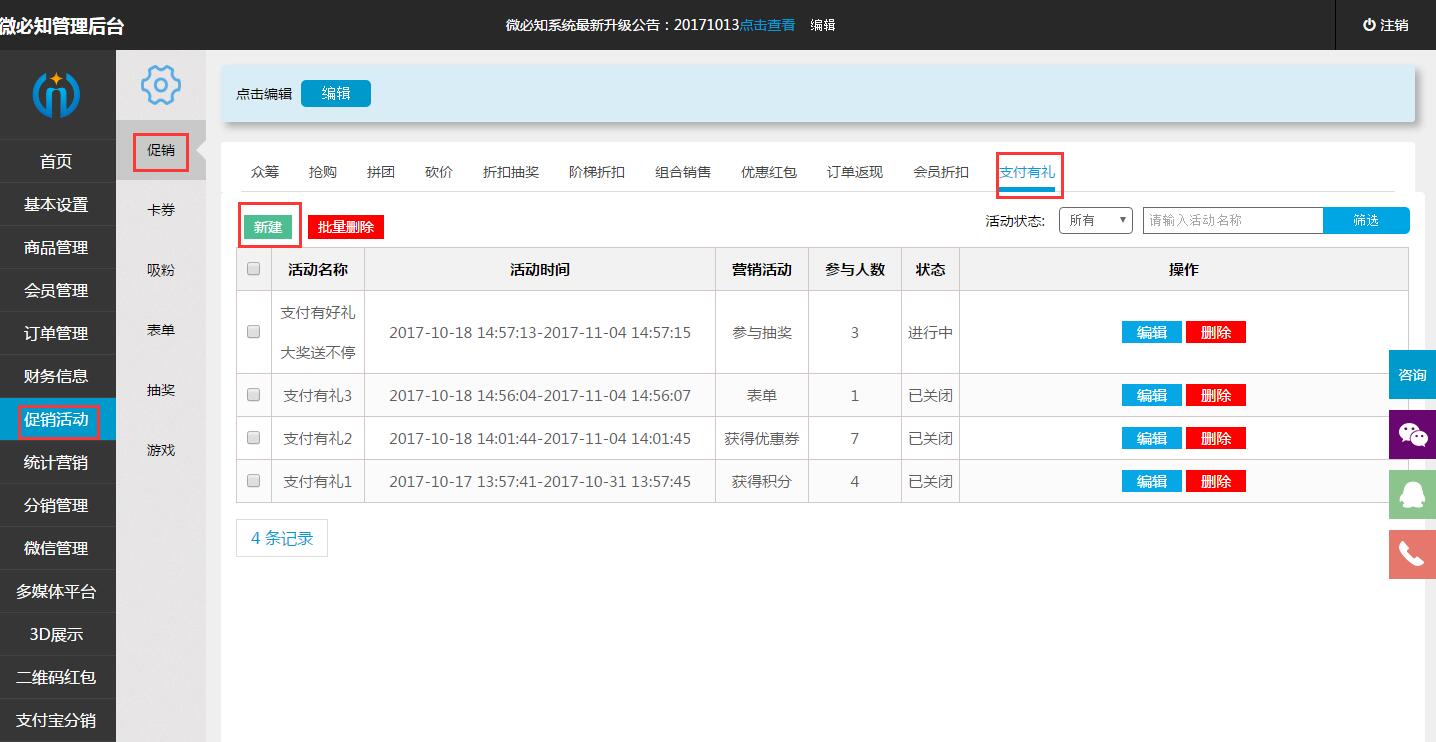The image size is (1436, 742).
Task: Open the QQ penguin contact icon
Action: coord(1412,494)
